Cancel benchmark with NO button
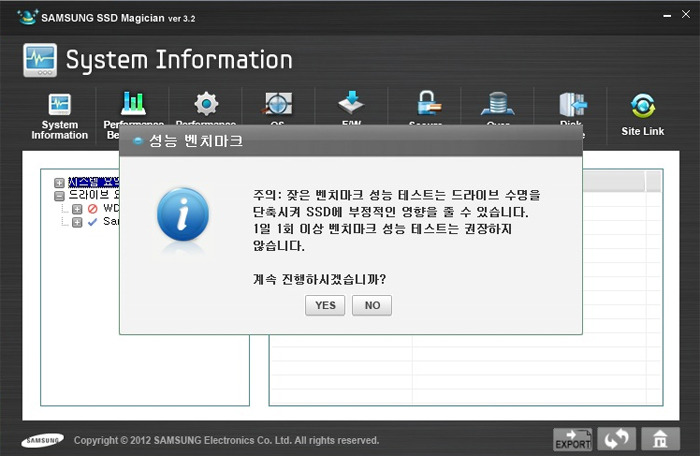This screenshot has width=700, height=456. 372,305
